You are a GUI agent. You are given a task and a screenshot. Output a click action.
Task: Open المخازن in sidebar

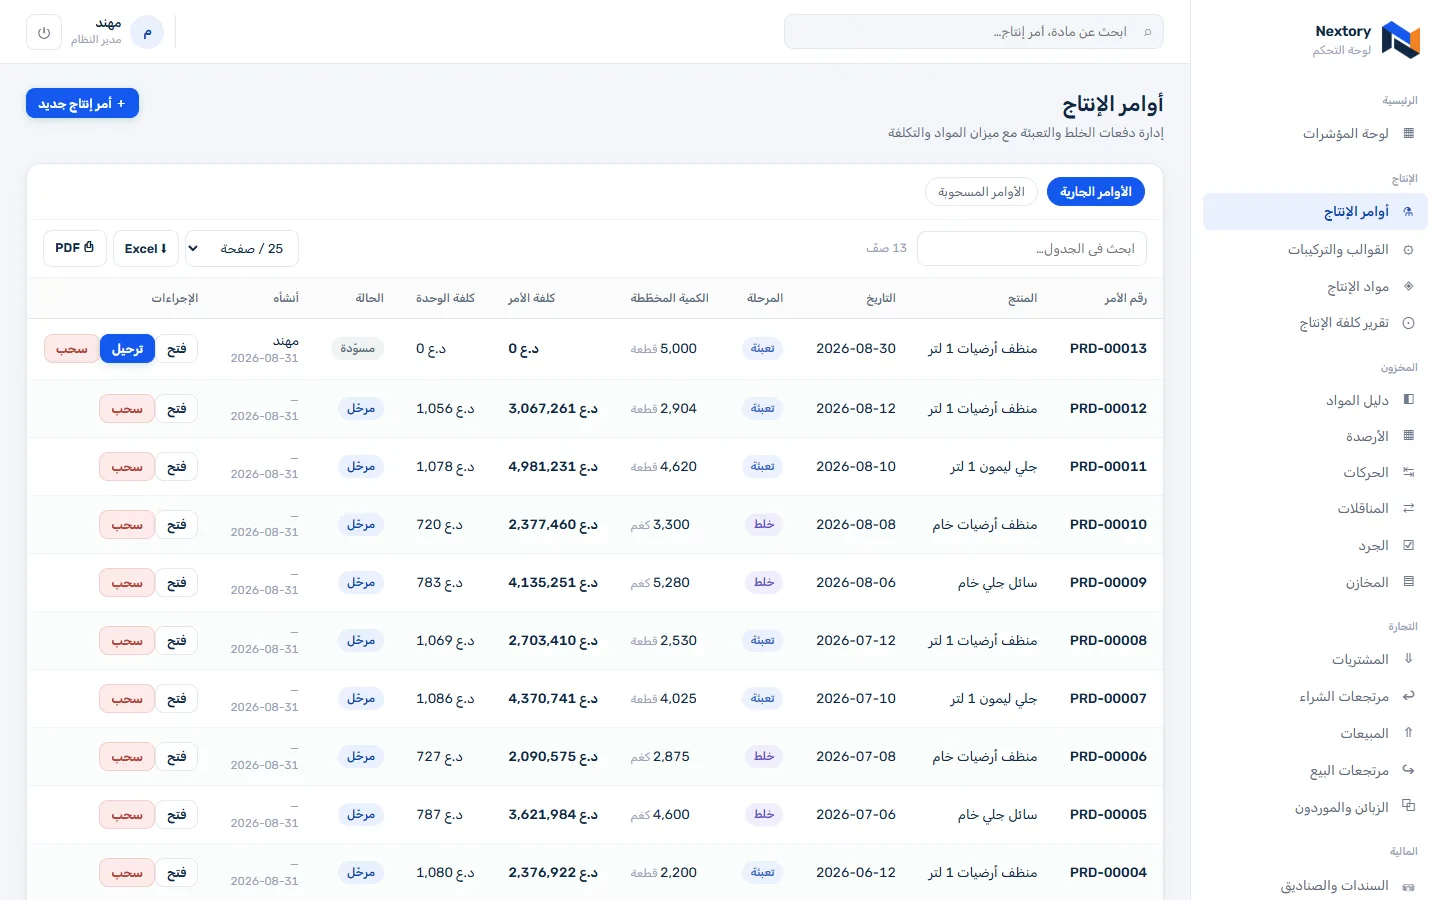[x=1315, y=582]
